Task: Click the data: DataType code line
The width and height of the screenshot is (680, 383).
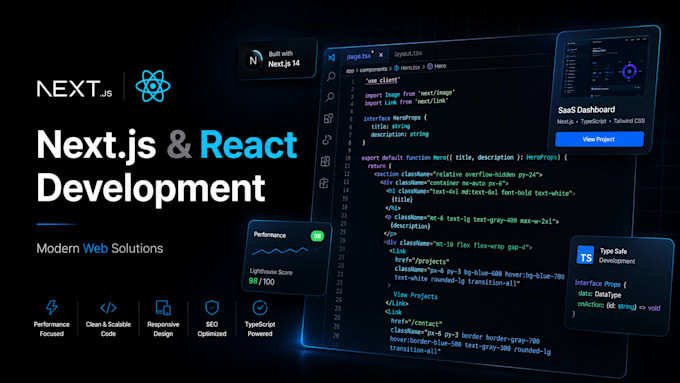Action: point(599,294)
